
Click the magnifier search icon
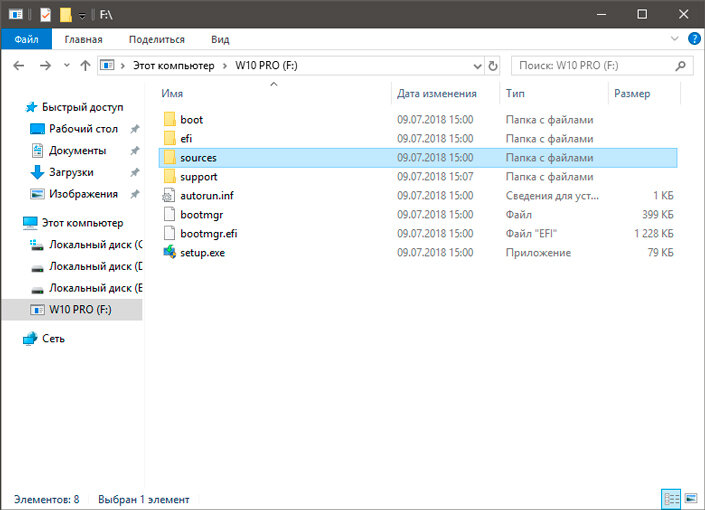pyautogui.click(x=680, y=66)
